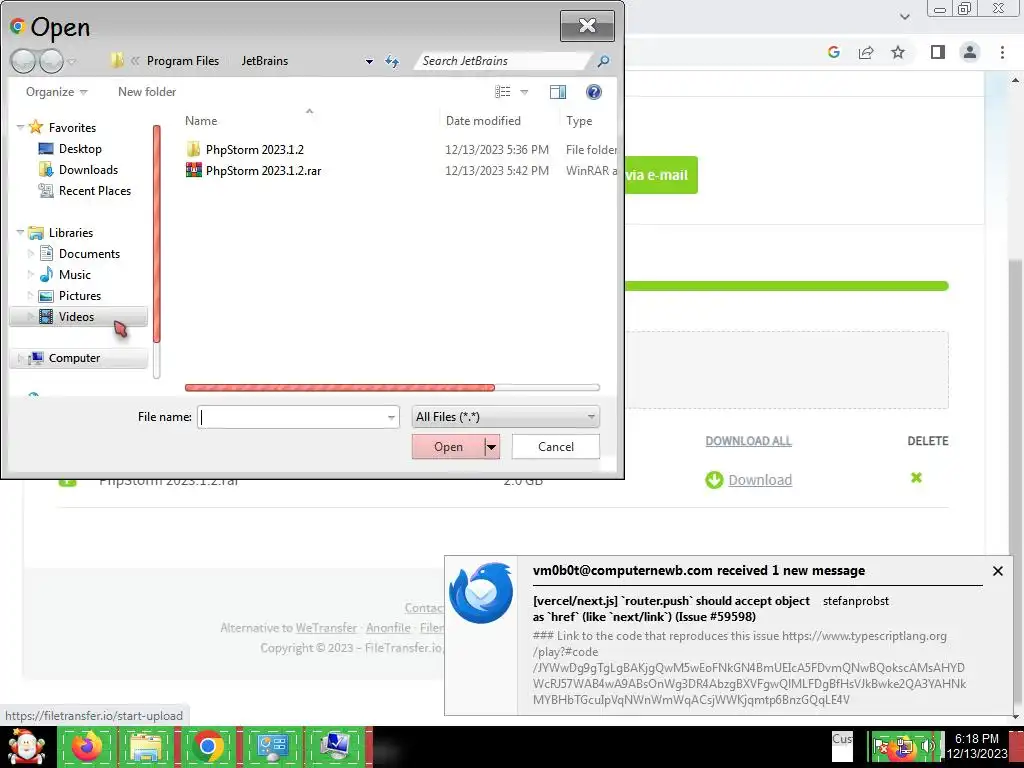Dismiss the Thunderbird notification with the X
The width and height of the screenshot is (1024, 768).
click(997, 571)
